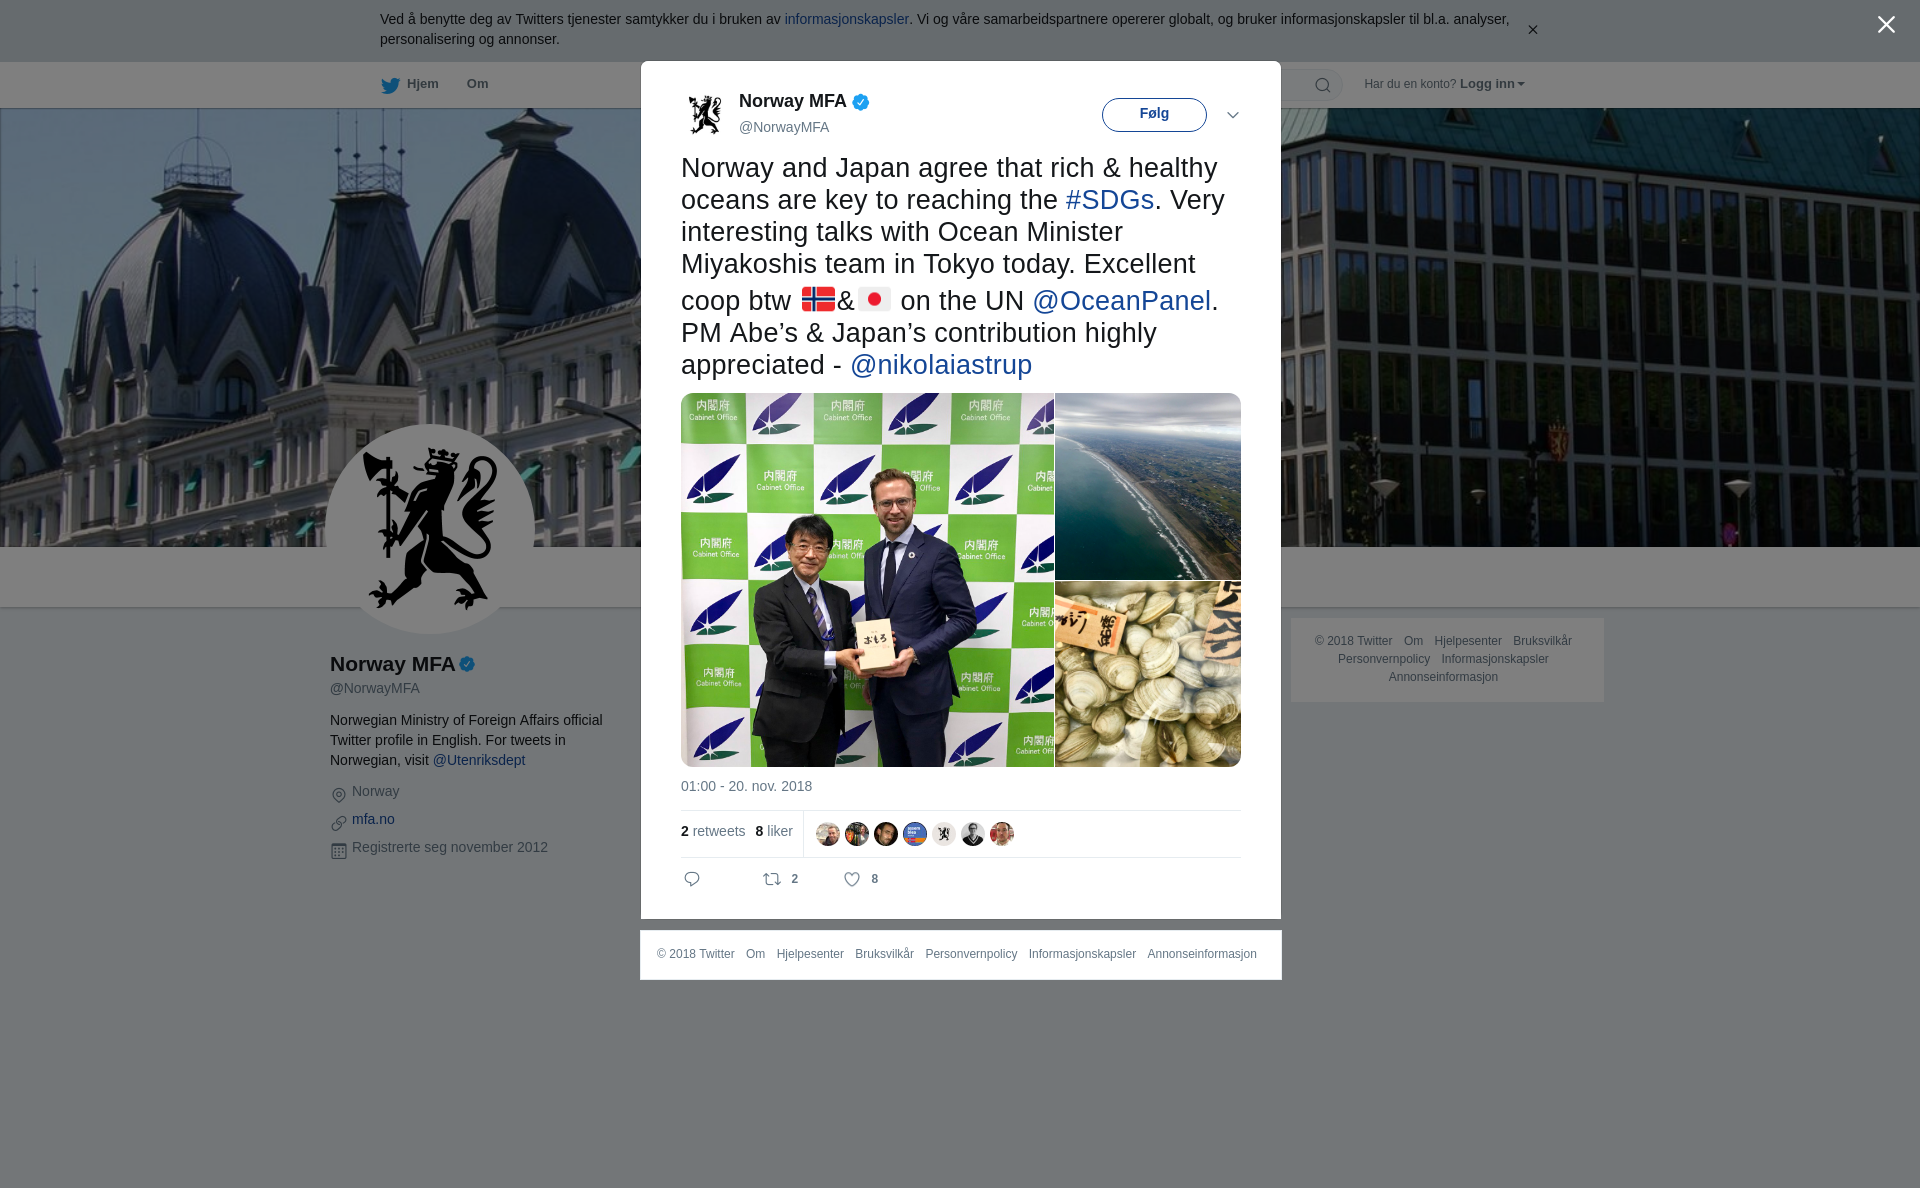
Task: Click the search magnifier icon
Action: [1323, 85]
